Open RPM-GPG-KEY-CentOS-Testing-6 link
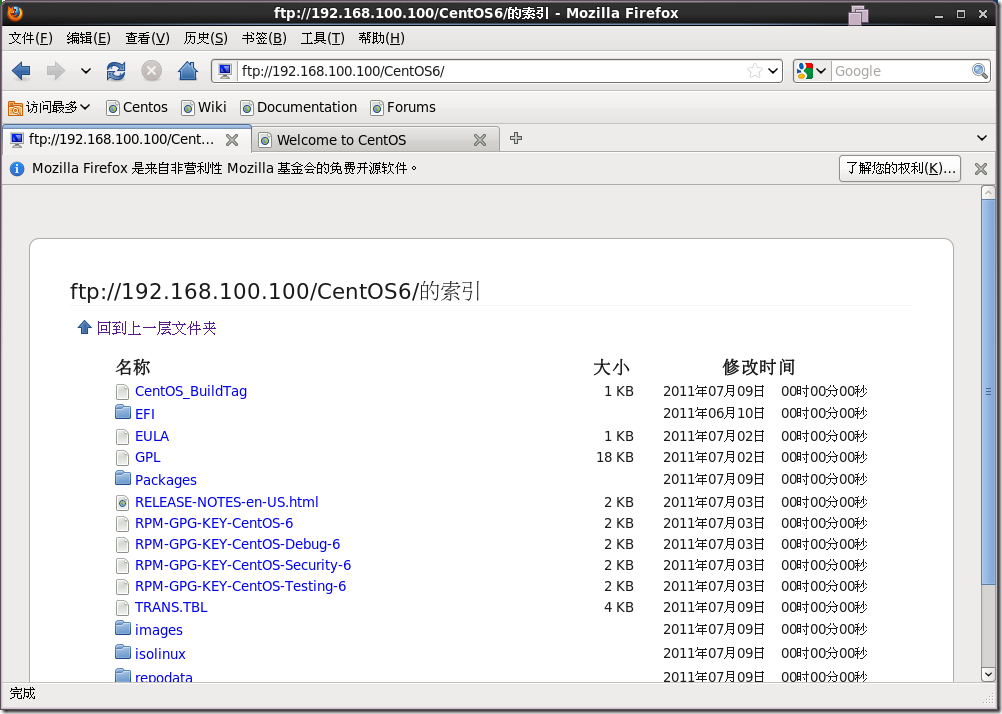Image resolution: width=1002 pixels, height=714 pixels. (x=240, y=587)
